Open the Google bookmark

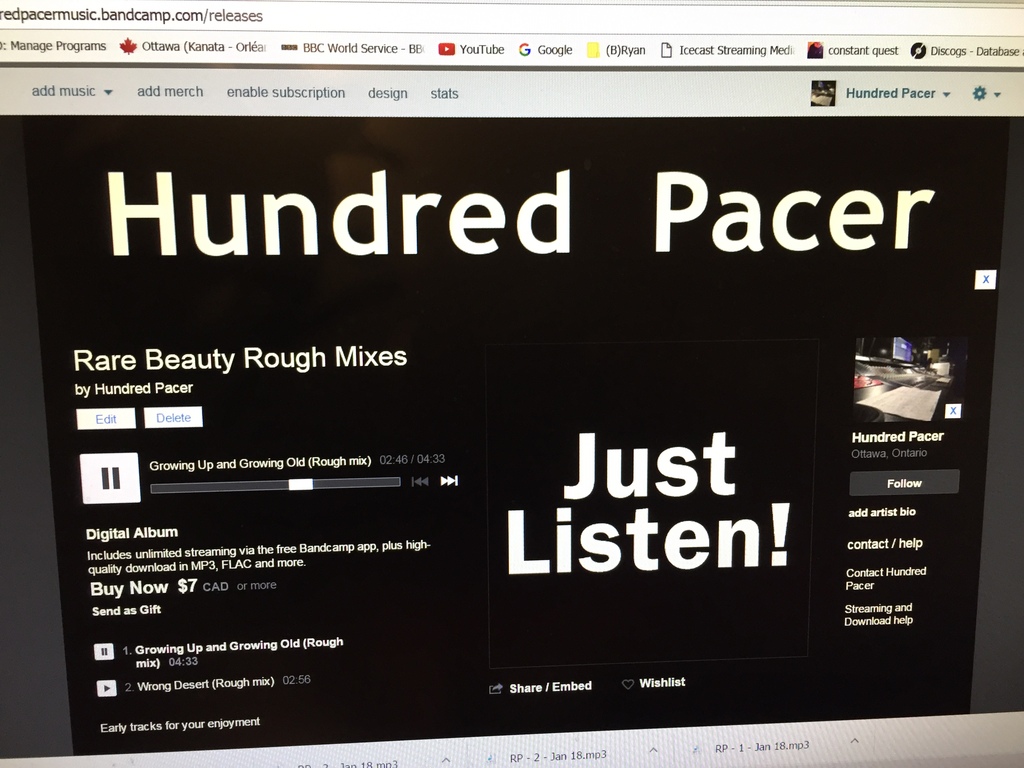545,50
